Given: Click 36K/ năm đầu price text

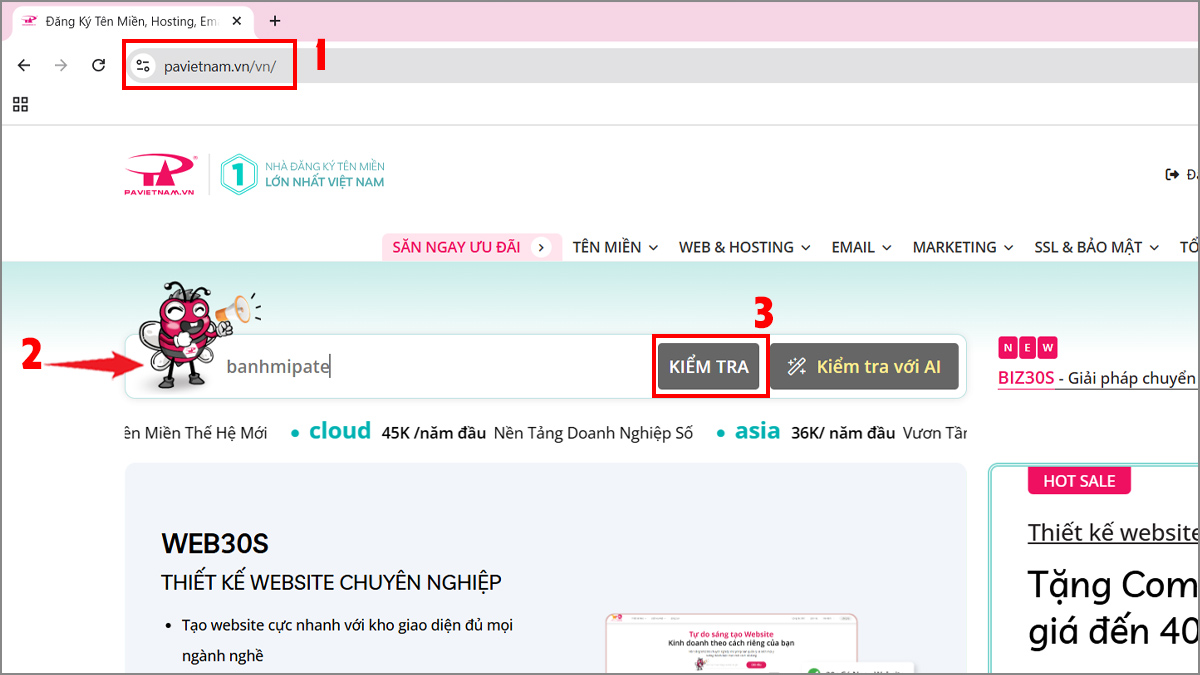Looking at the screenshot, I should pos(842,433).
